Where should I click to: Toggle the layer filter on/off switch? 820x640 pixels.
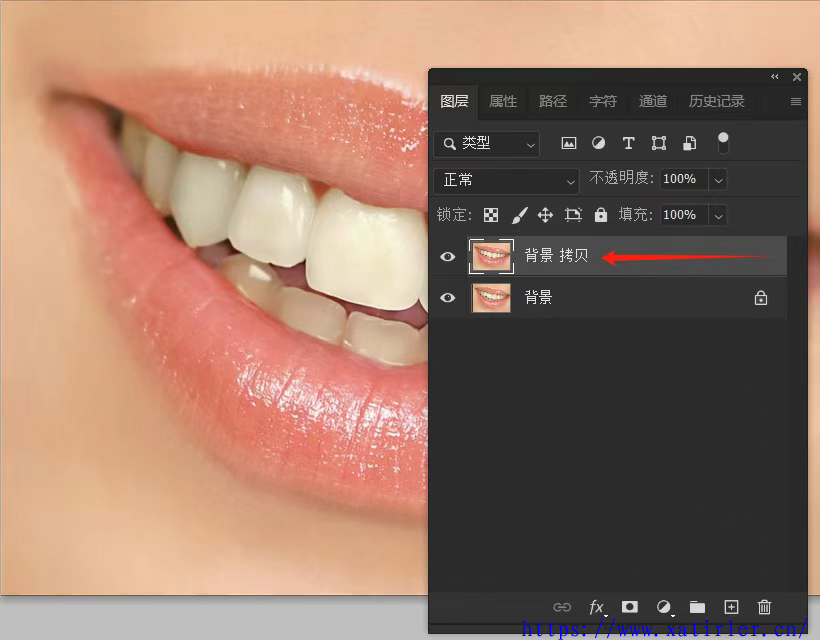723,143
